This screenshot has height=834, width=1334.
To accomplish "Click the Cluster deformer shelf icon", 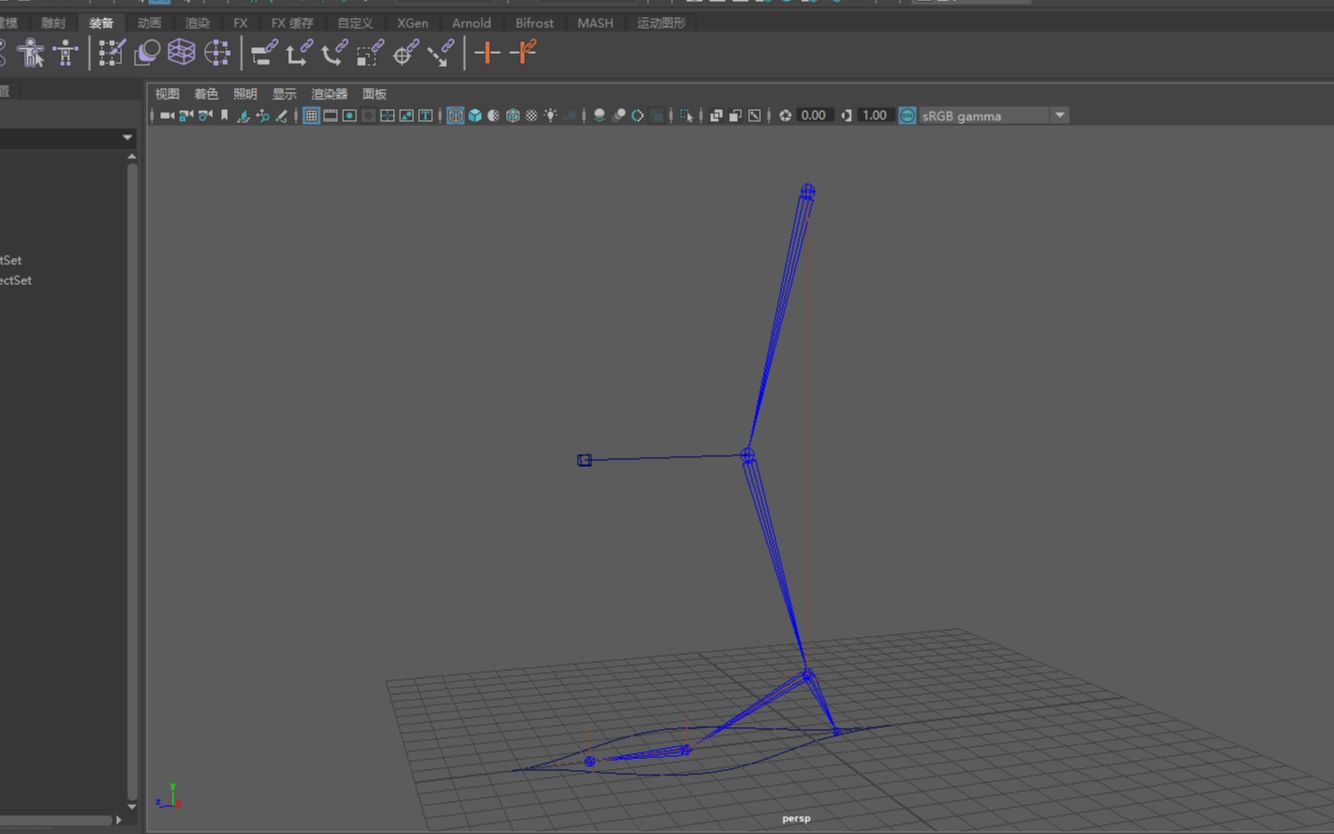I will (217, 52).
